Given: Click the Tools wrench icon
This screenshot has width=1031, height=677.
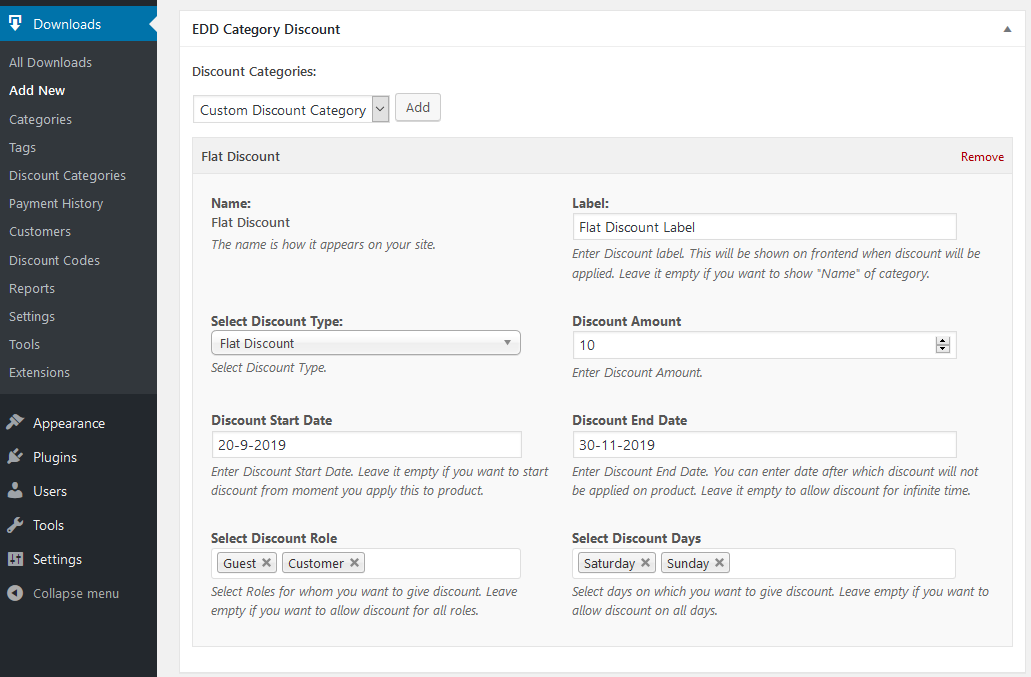Looking at the screenshot, I should coord(15,525).
